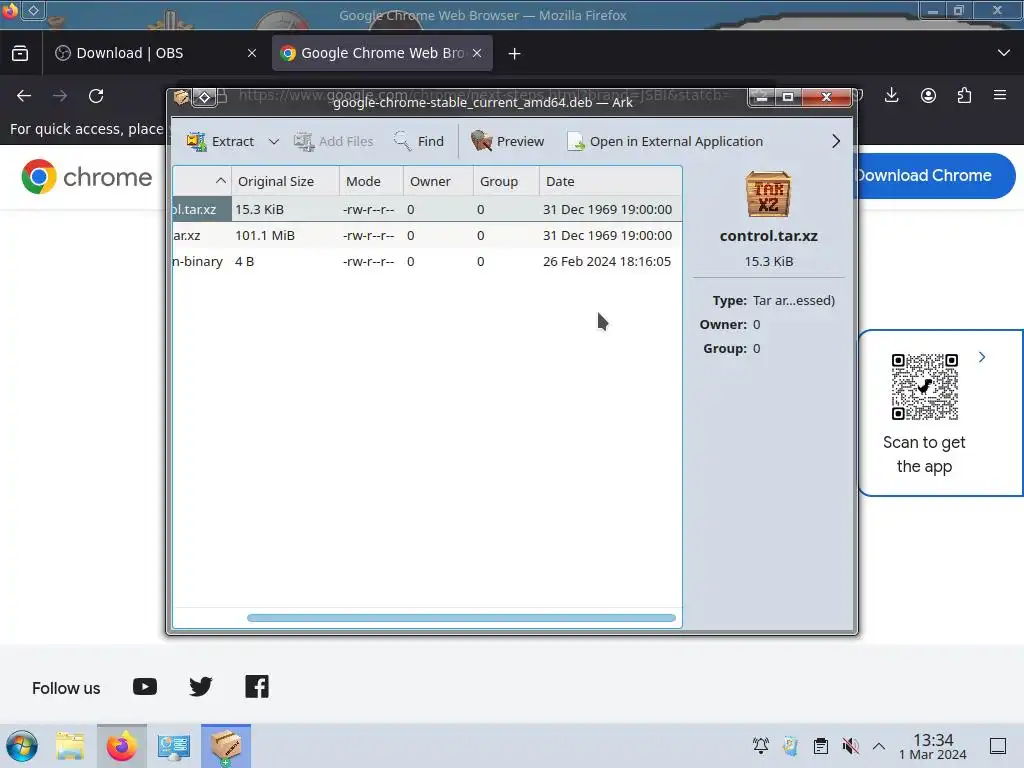Sort by the Group column header
This screenshot has width=1024, height=768.
505,181
